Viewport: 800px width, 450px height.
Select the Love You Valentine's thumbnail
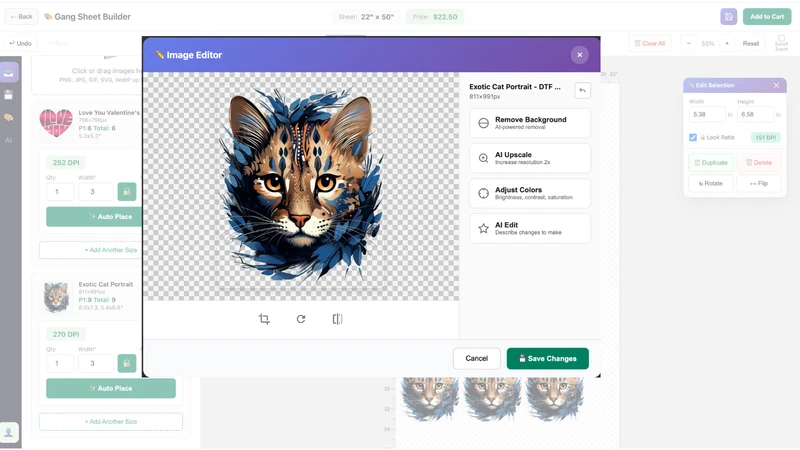tap(56, 123)
